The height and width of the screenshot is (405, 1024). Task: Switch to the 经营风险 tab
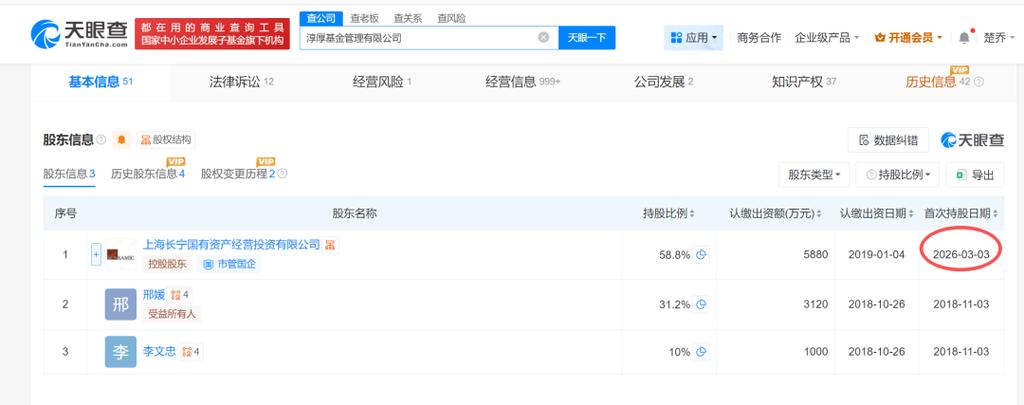tap(382, 82)
